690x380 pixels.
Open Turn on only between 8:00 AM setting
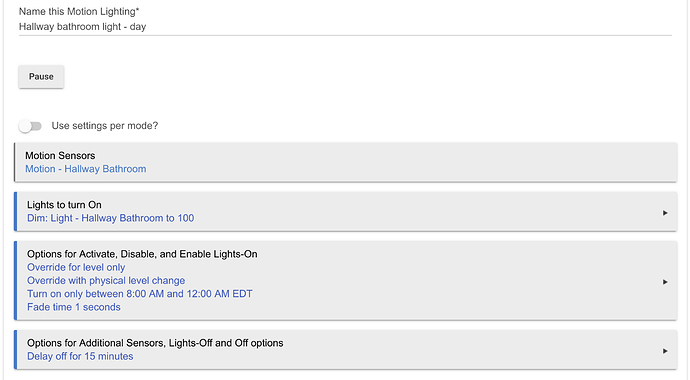pos(139,294)
